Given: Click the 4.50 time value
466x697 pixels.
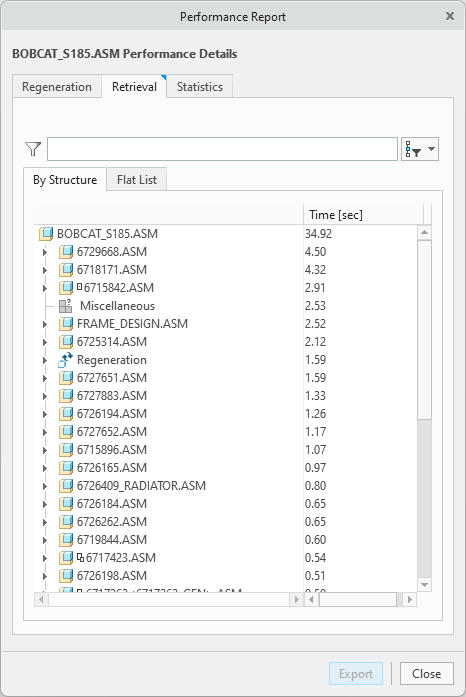Looking at the screenshot, I should coord(316,252).
